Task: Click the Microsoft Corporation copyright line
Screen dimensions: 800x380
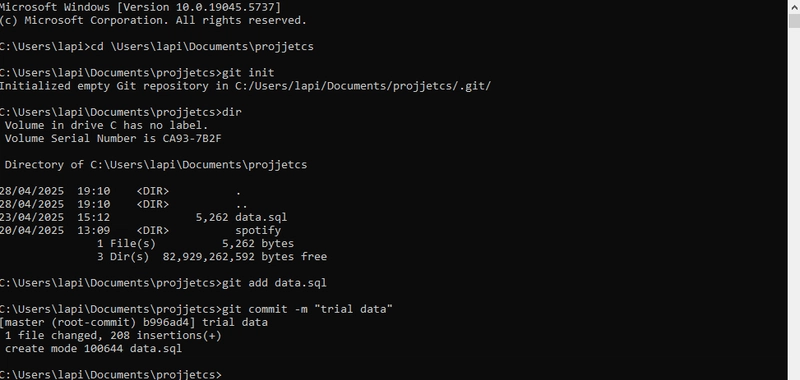Action: pyautogui.click(x=153, y=20)
